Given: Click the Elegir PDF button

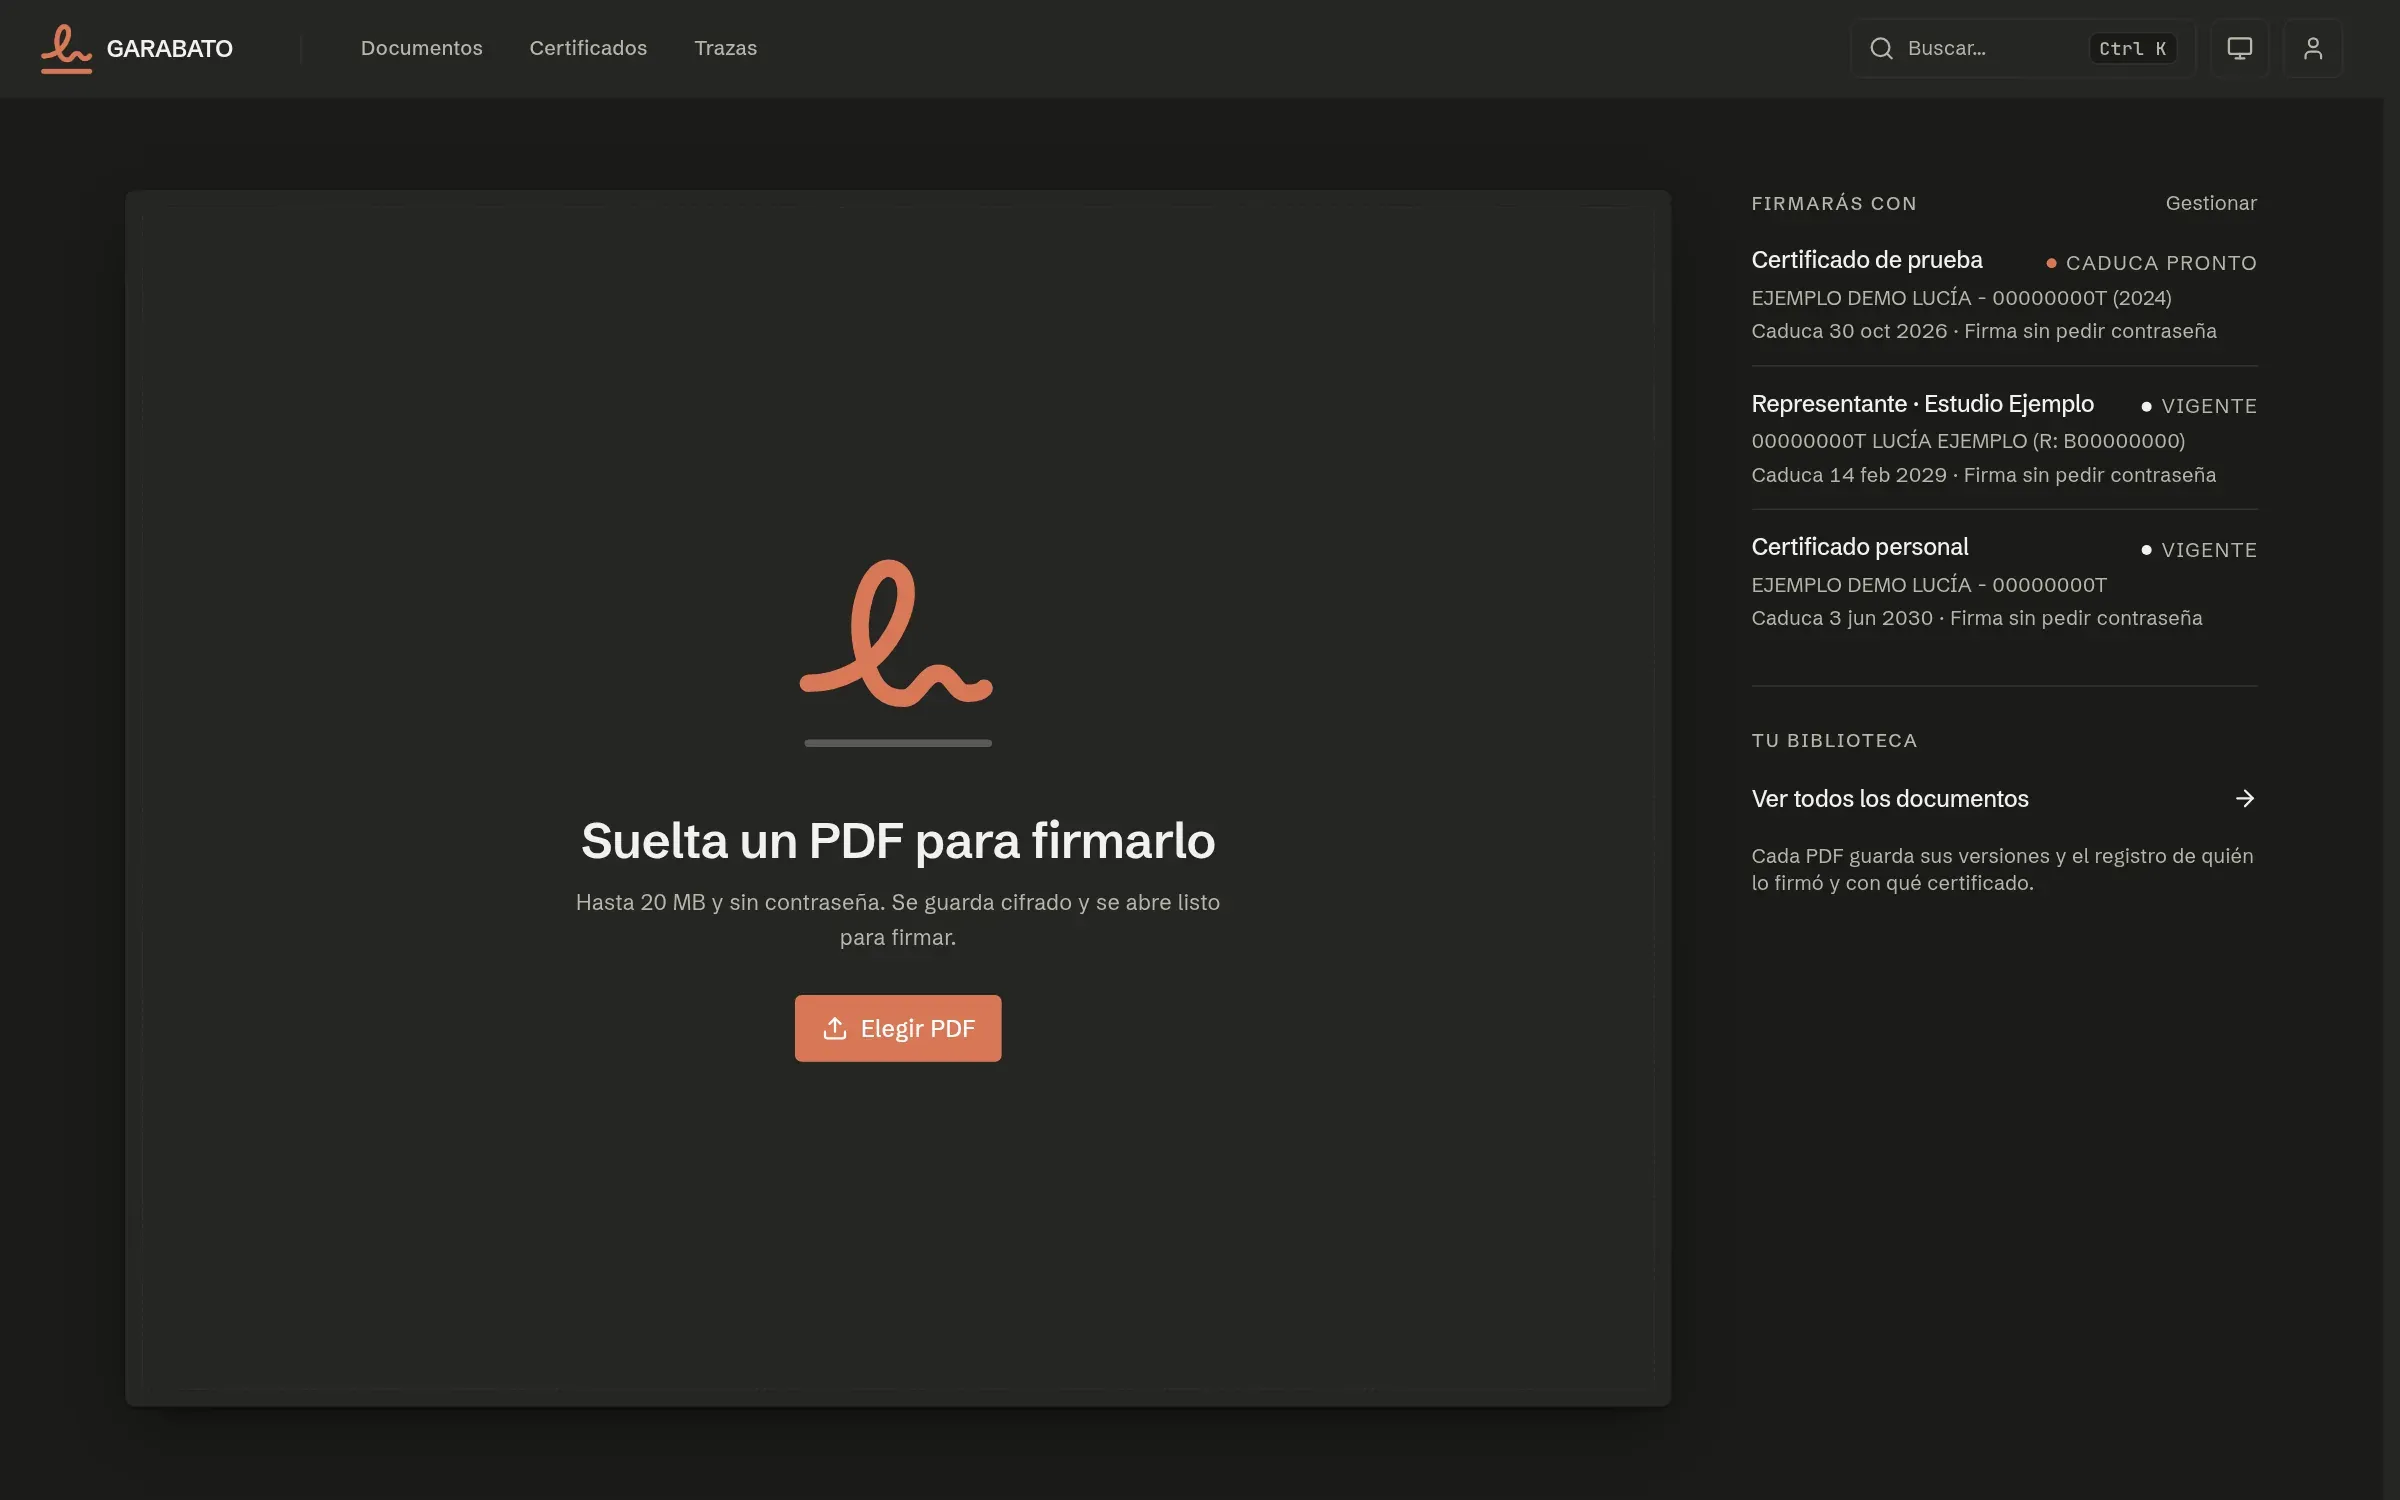Looking at the screenshot, I should click(897, 1028).
